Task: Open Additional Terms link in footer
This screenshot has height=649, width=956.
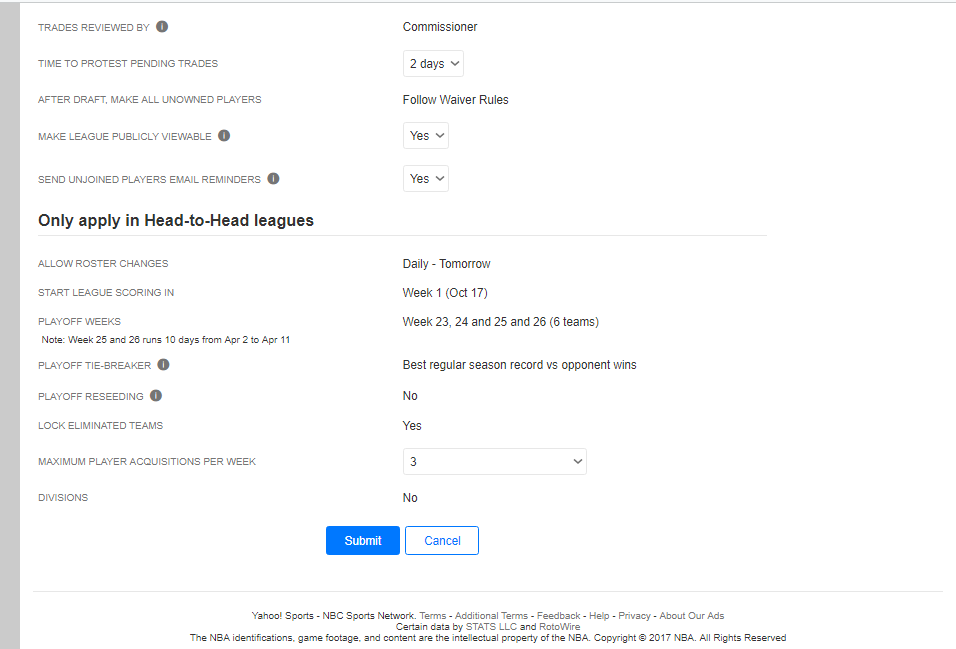Action: tap(491, 616)
